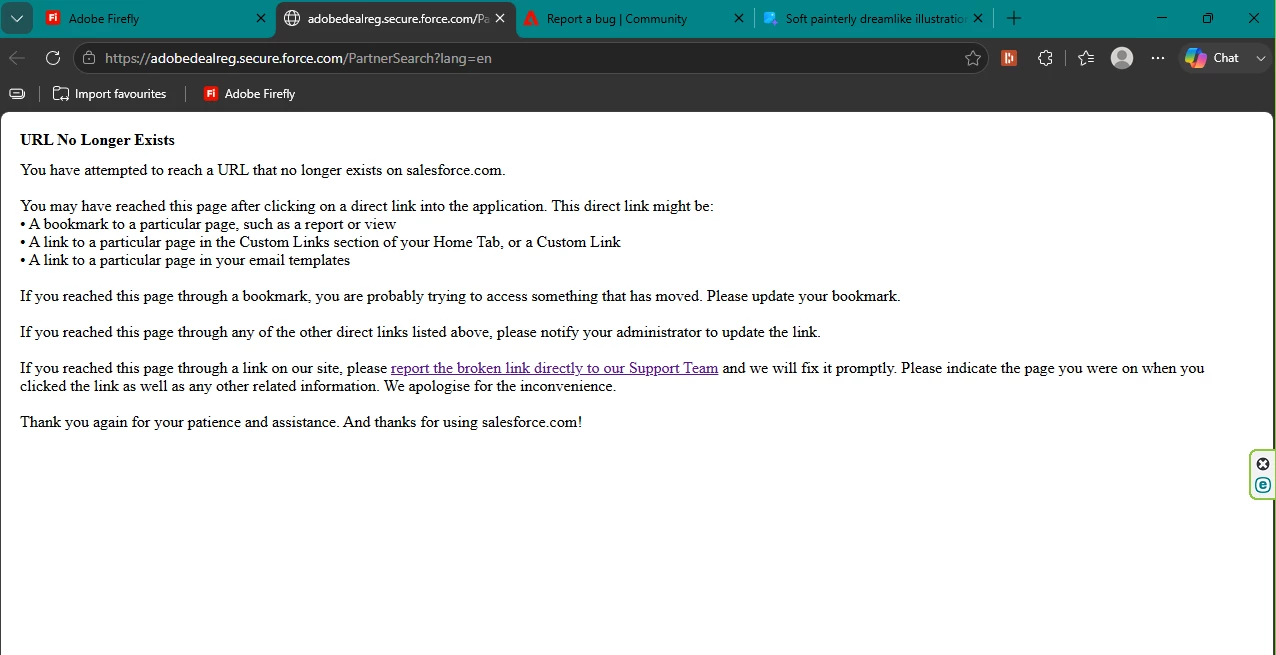Click the favourites bar tab-shaped icon
Image resolution: width=1276 pixels, height=655 pixels.
pos(17,93)
